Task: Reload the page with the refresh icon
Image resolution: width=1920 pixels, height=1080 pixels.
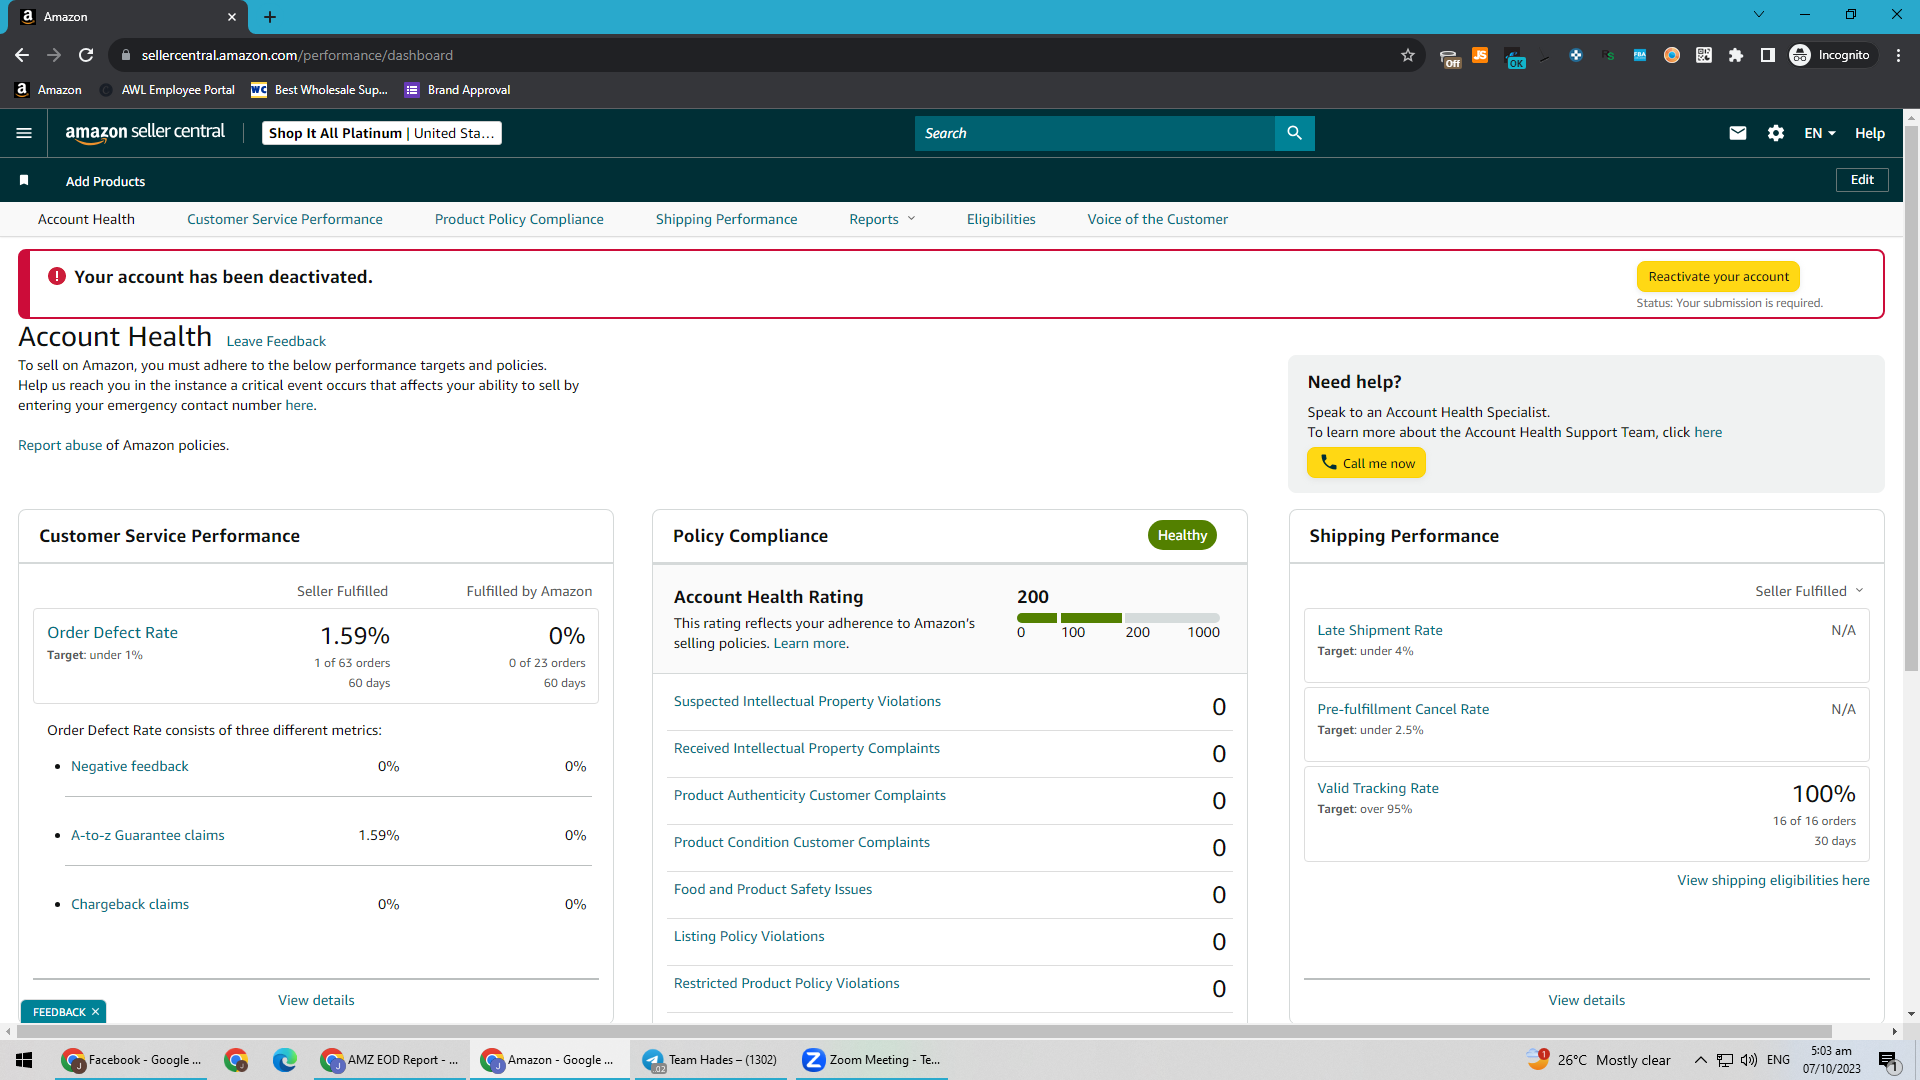Action: tap(86, 55)
